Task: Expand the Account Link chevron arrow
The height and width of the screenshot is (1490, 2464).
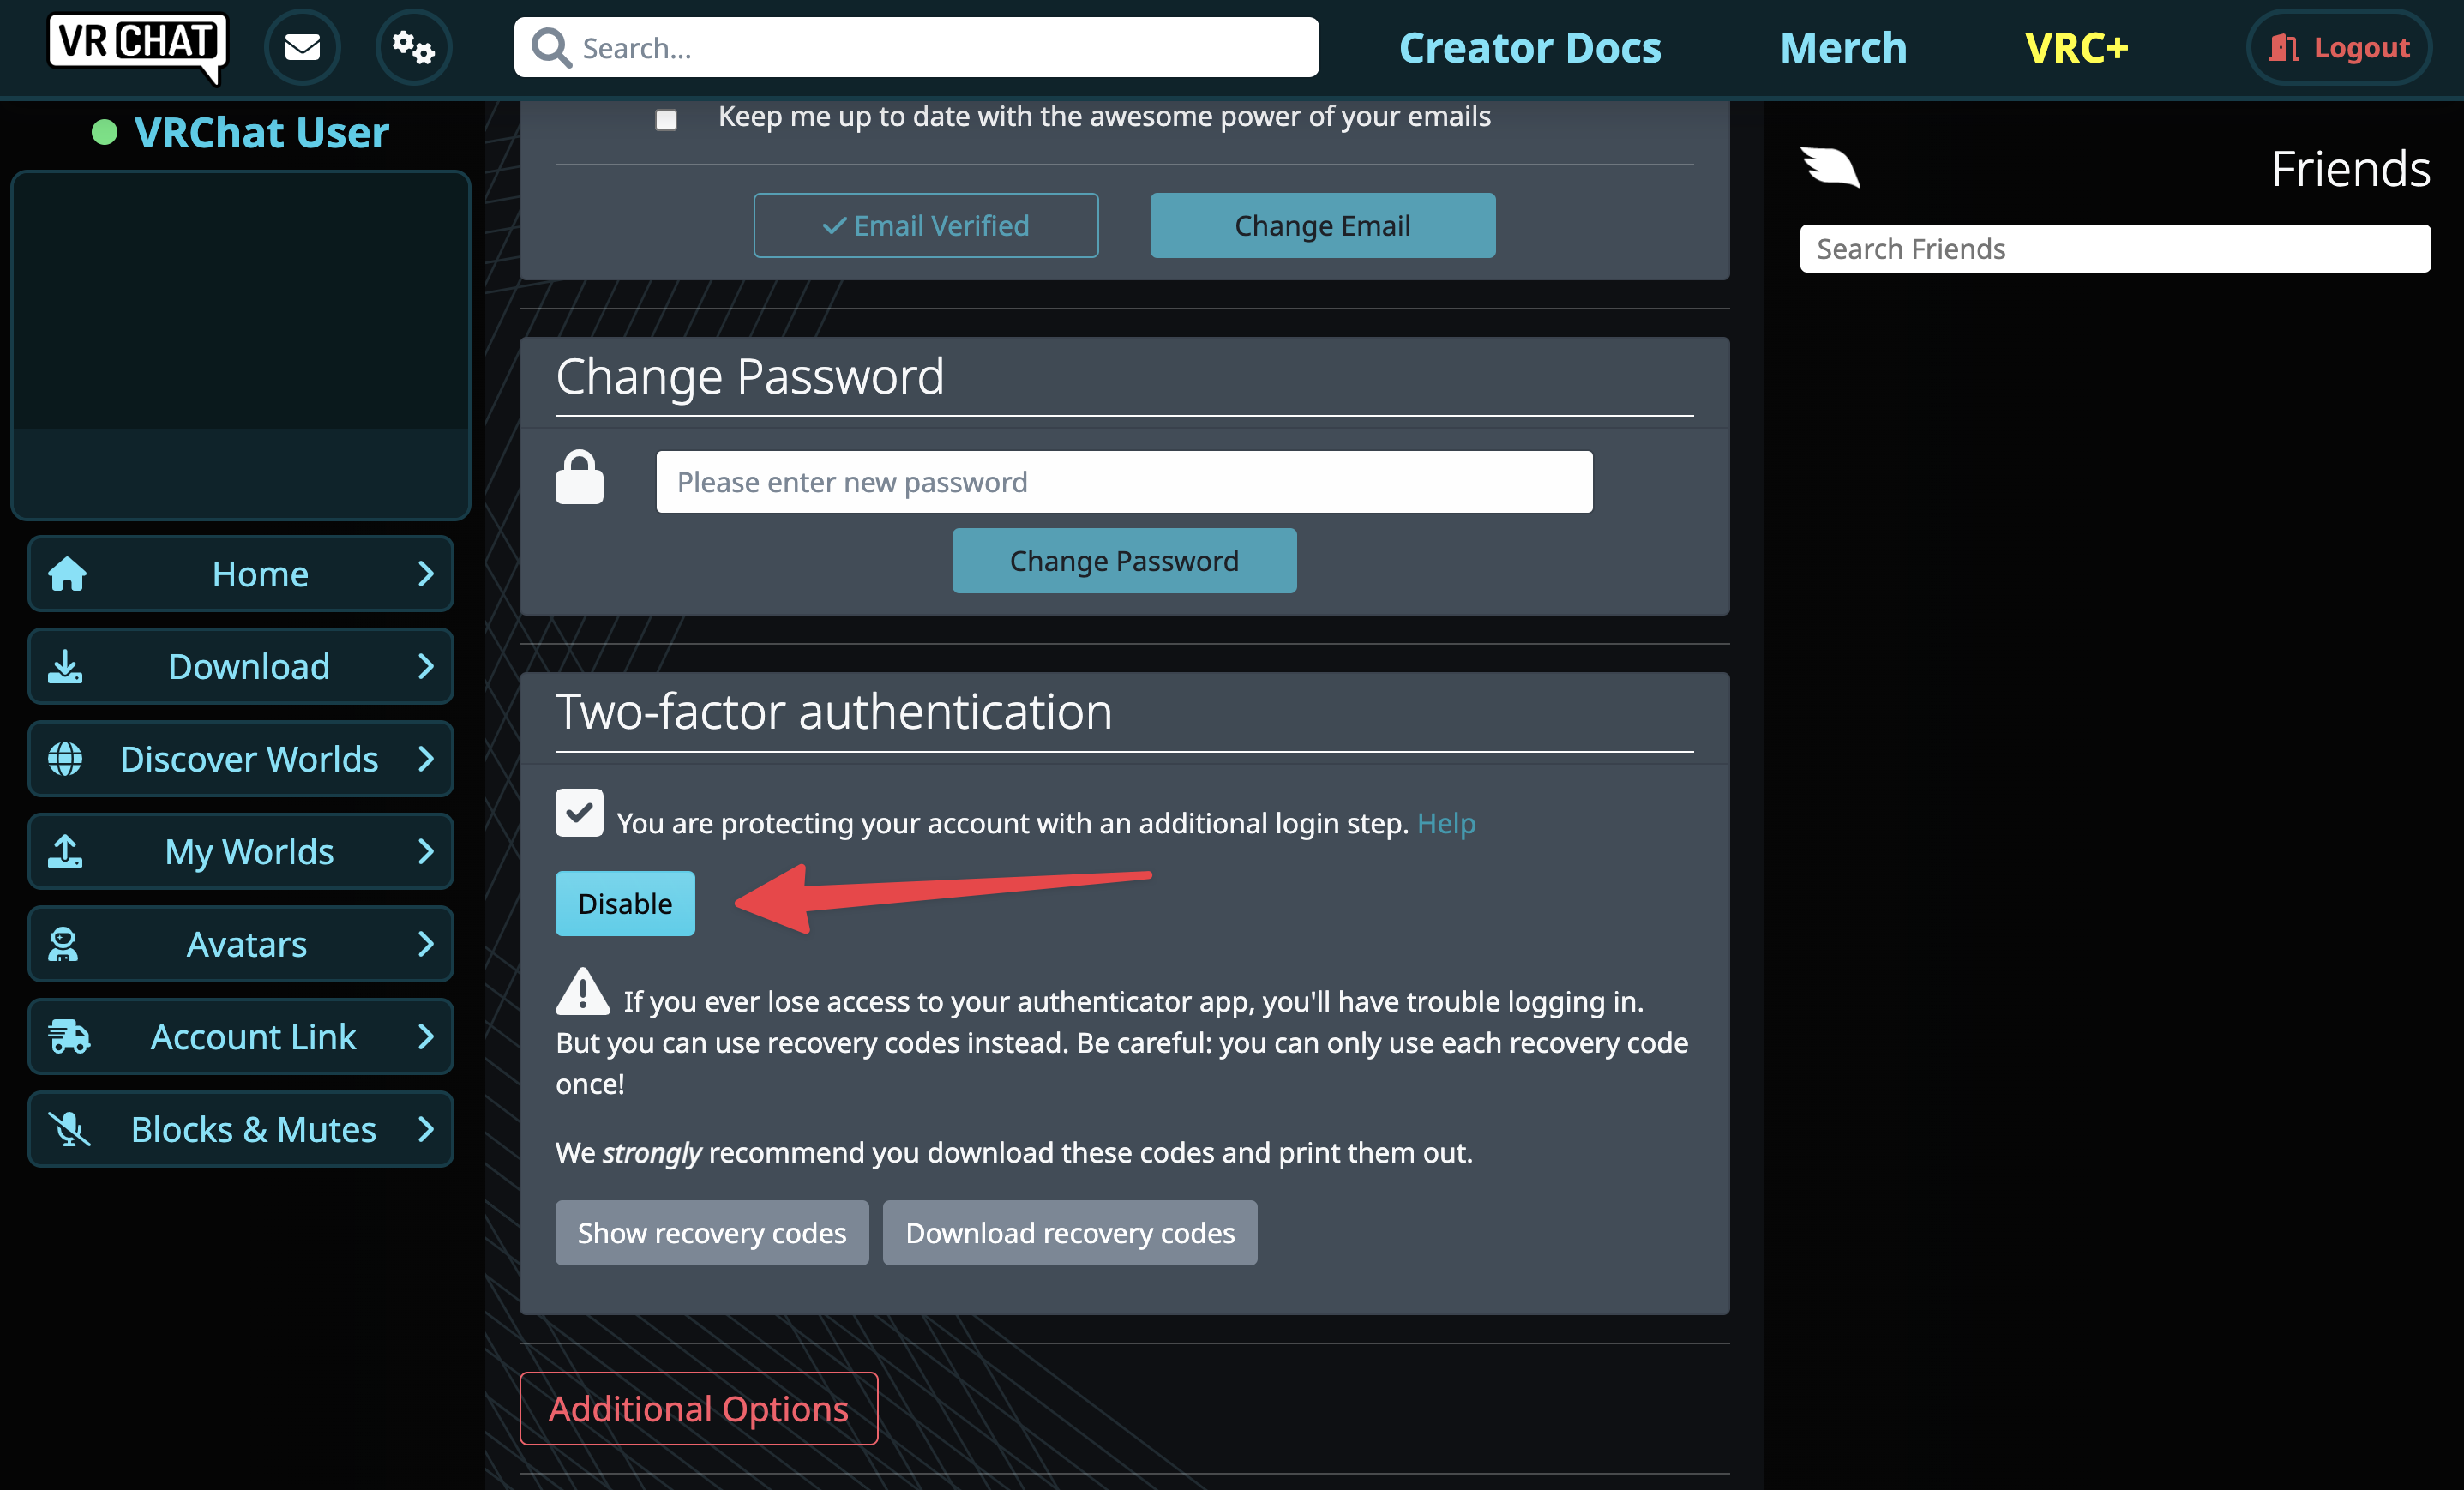Action: [x=426, y=1036]
